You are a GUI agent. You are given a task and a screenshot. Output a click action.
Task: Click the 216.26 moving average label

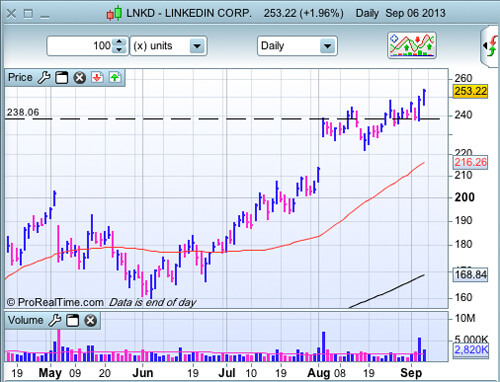[x=470, y=162]
